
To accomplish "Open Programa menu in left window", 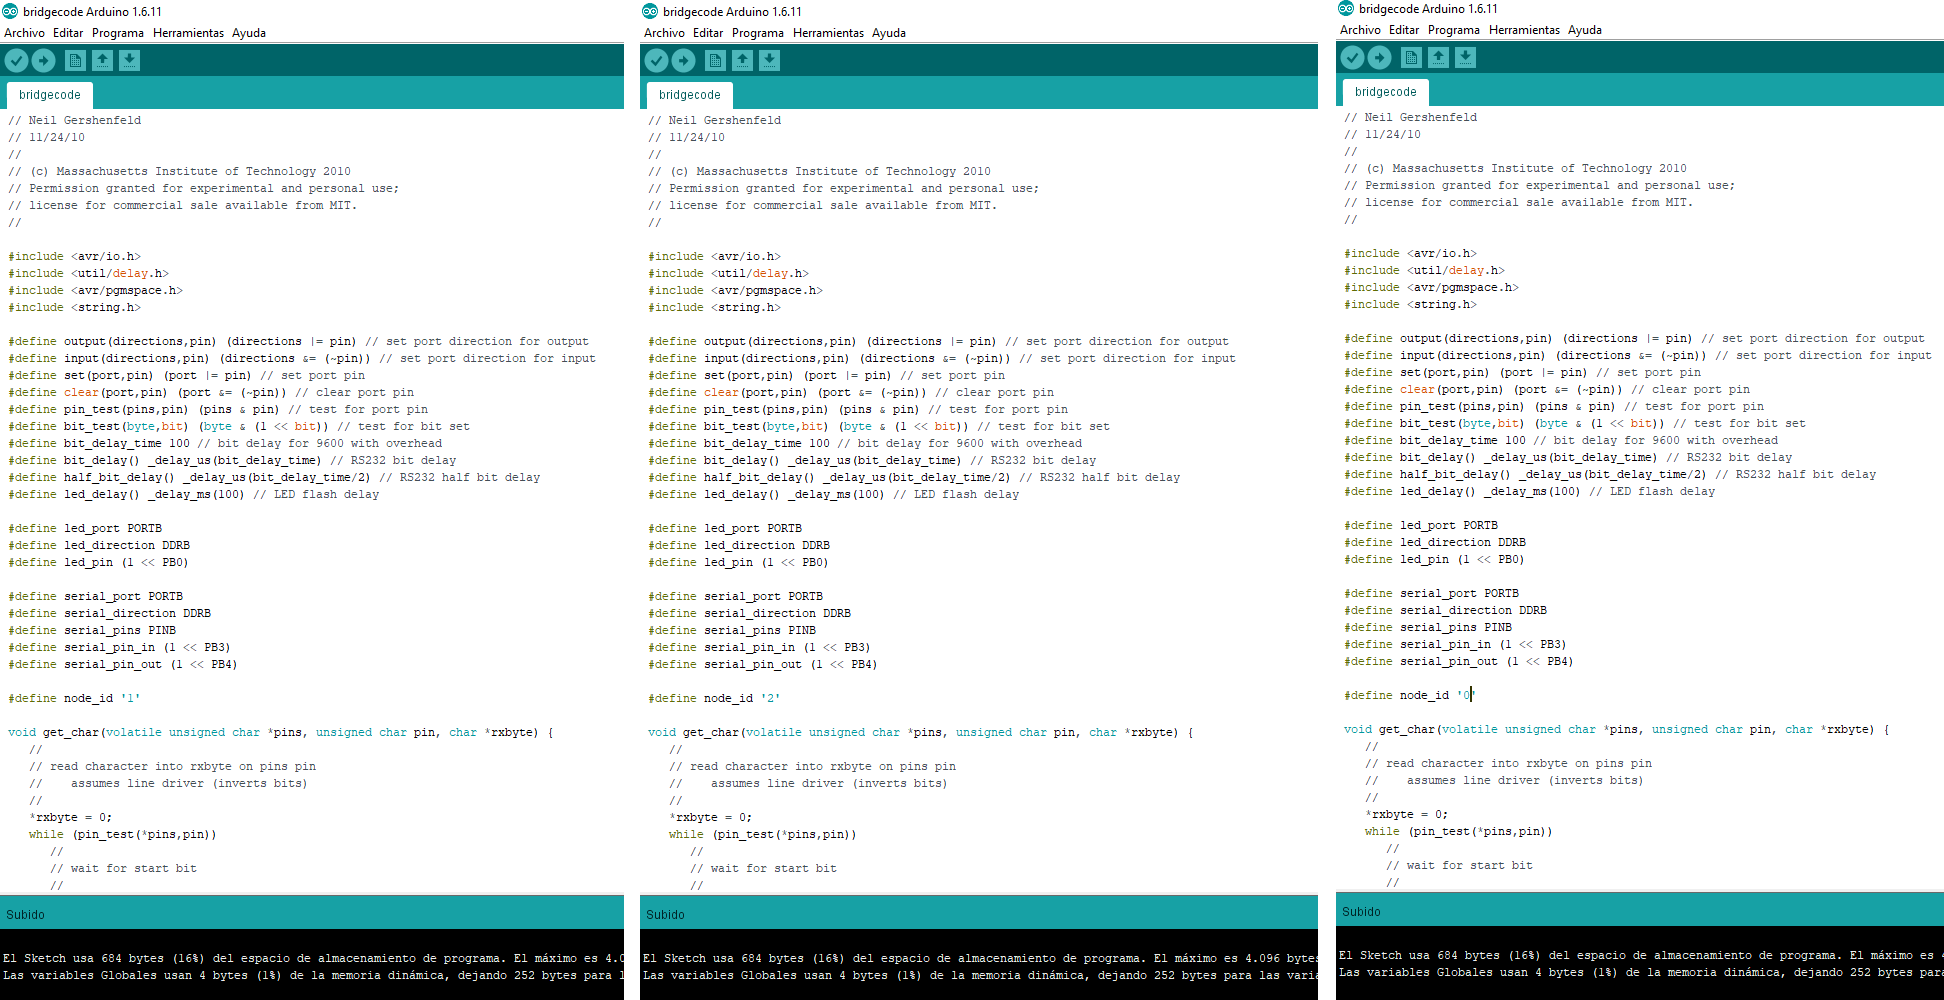I will (118, 33).
